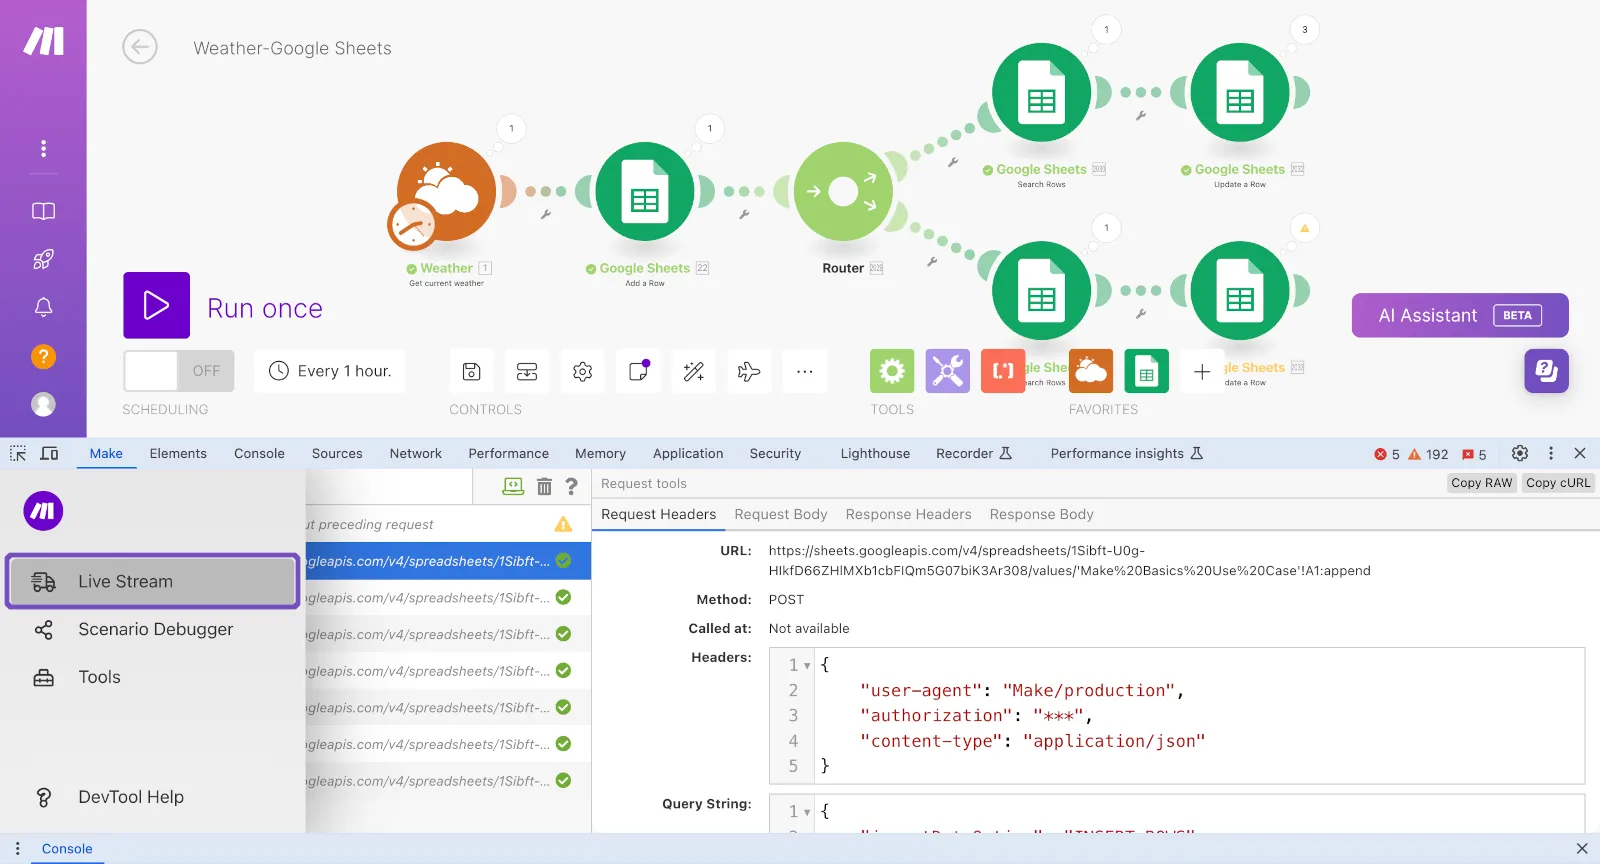Open the drawer three-dot menu beside Console
The width and height of the screenshot is (1600, 864).
pyautogui.click(x=17, y=848)
